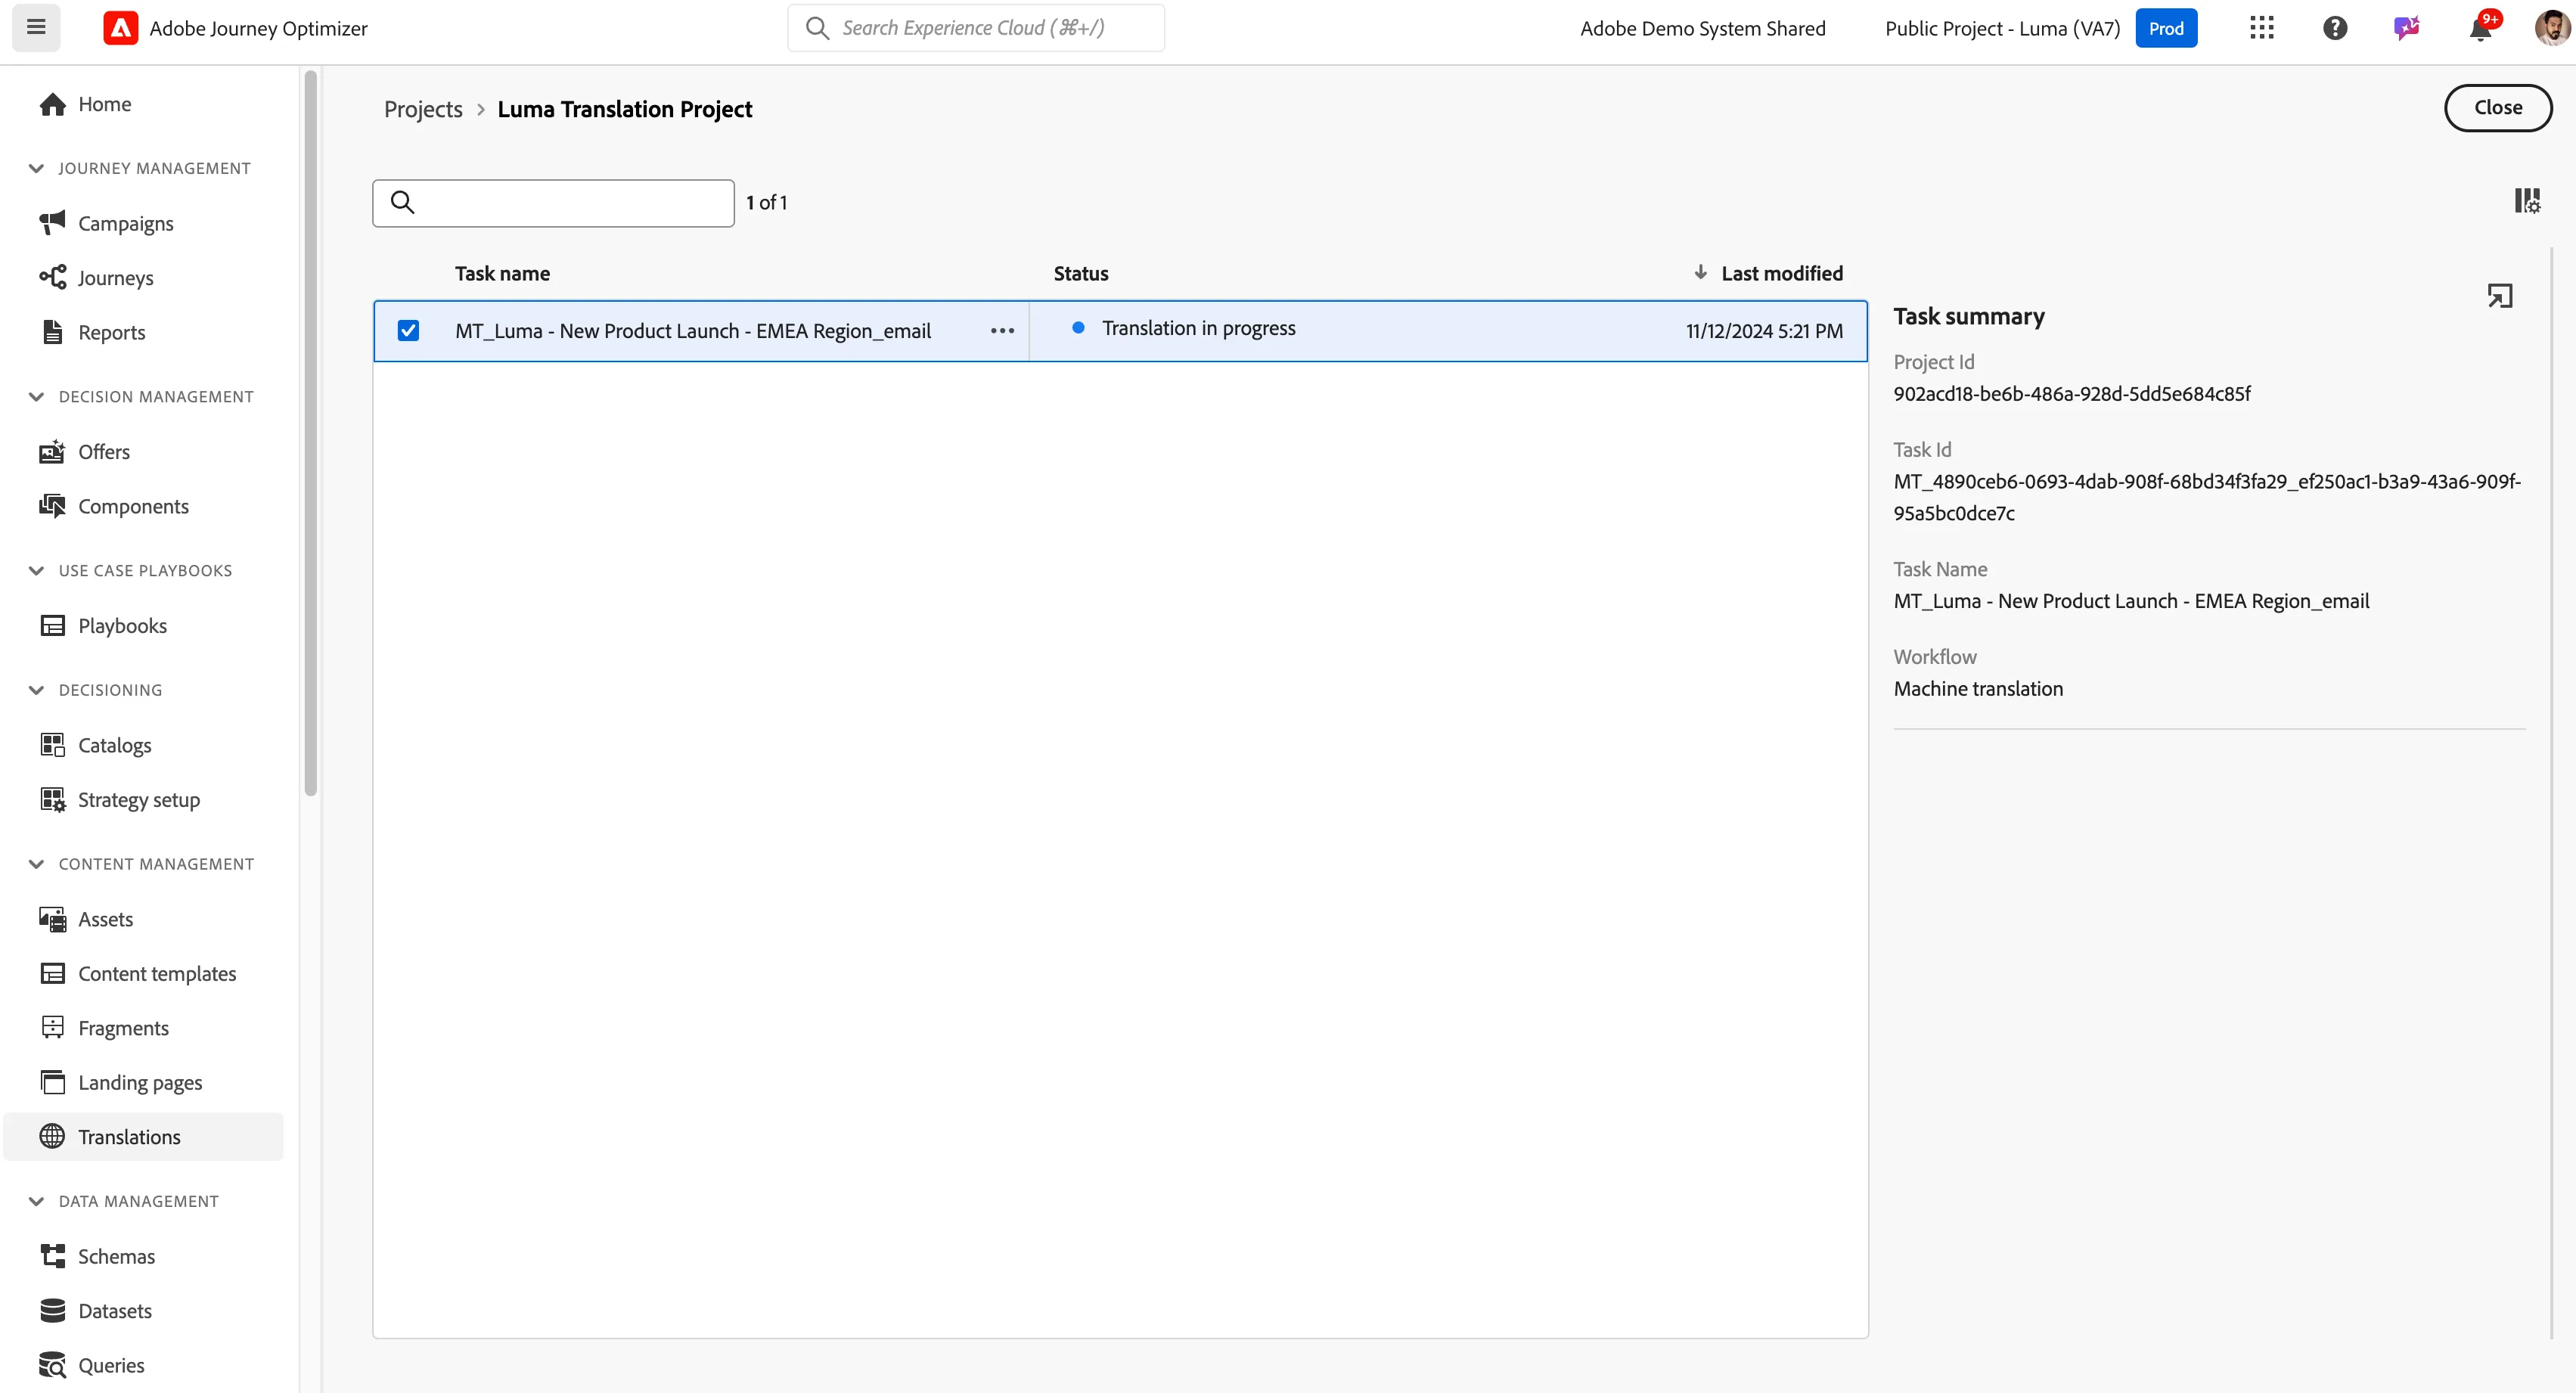Image resolution: width=2576 pixels, height=1393 pixels.
Task: Collapse the Journey Management section
Action: click(x=37, y=168)
